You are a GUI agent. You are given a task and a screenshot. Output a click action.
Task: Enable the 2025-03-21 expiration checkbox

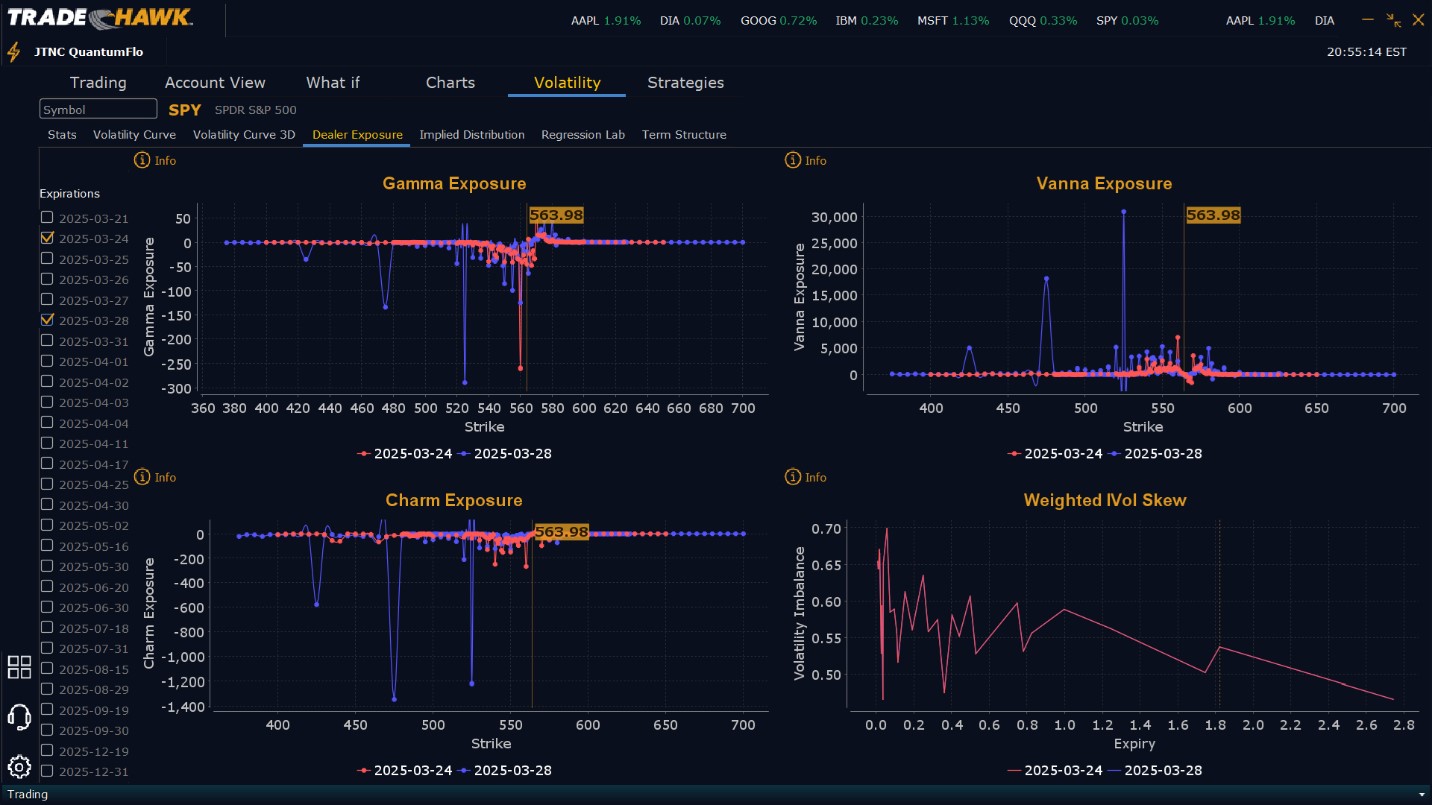47,218
